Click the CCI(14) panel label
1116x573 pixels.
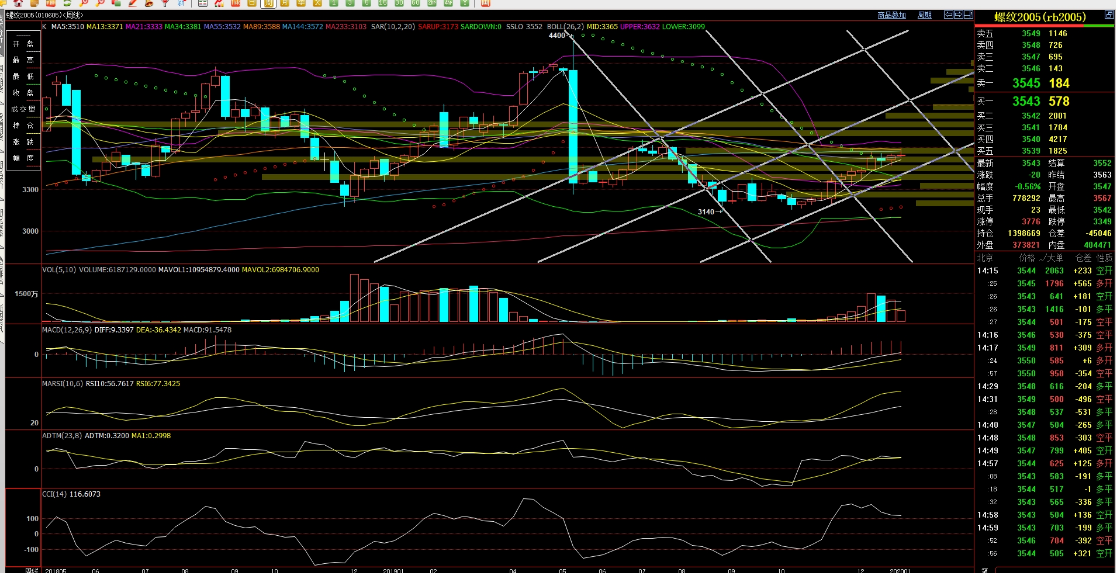56,493
